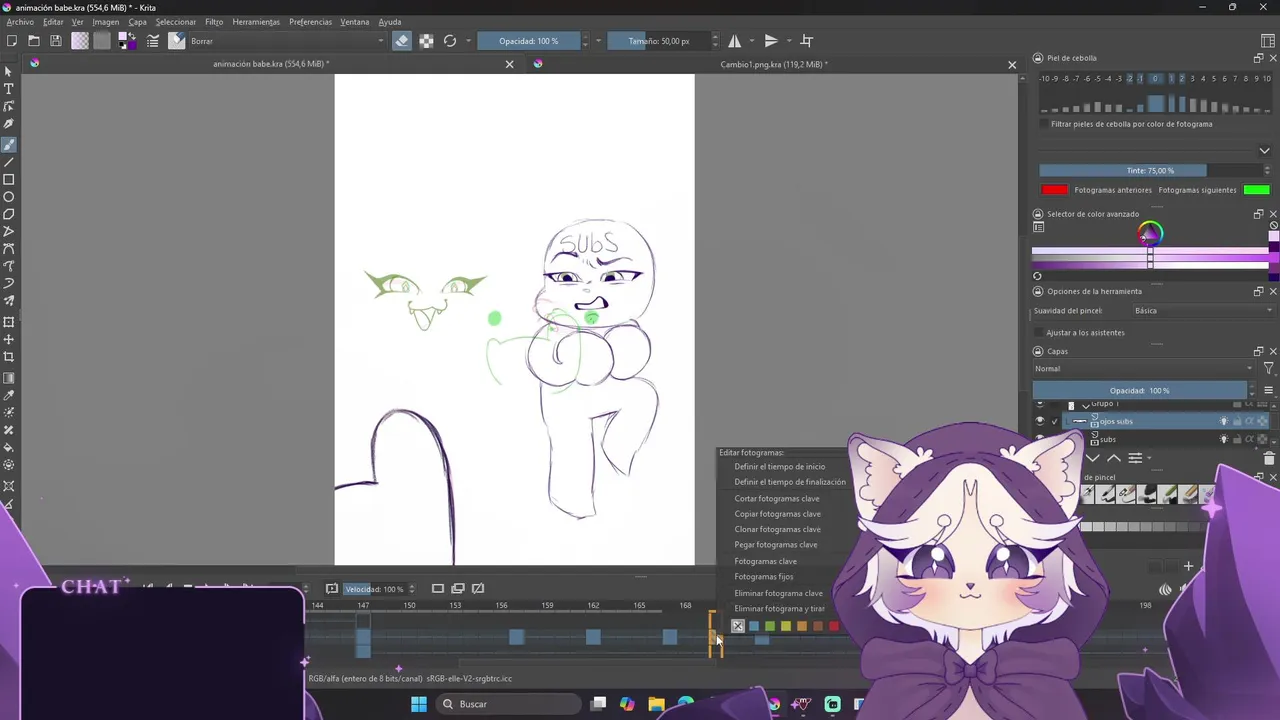
Task: Open Suavidad del pincel Básica dropdown
Action: coord(1203,311)
